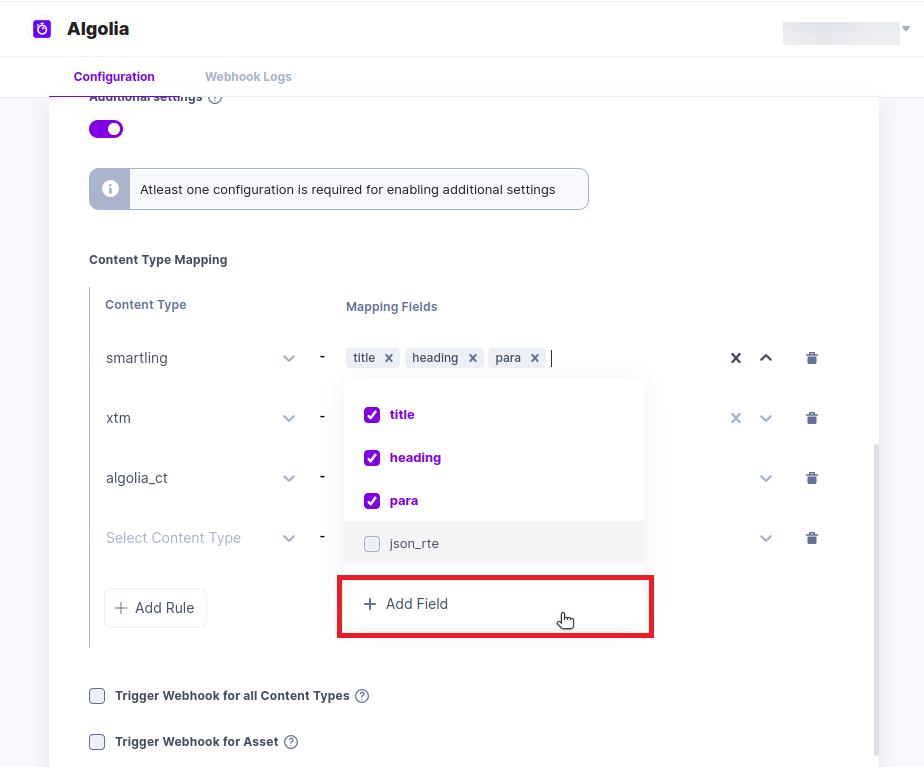Screen dimensions: 924x767
Task: Click the Additional settings help icon
Action: click(215, 98)
